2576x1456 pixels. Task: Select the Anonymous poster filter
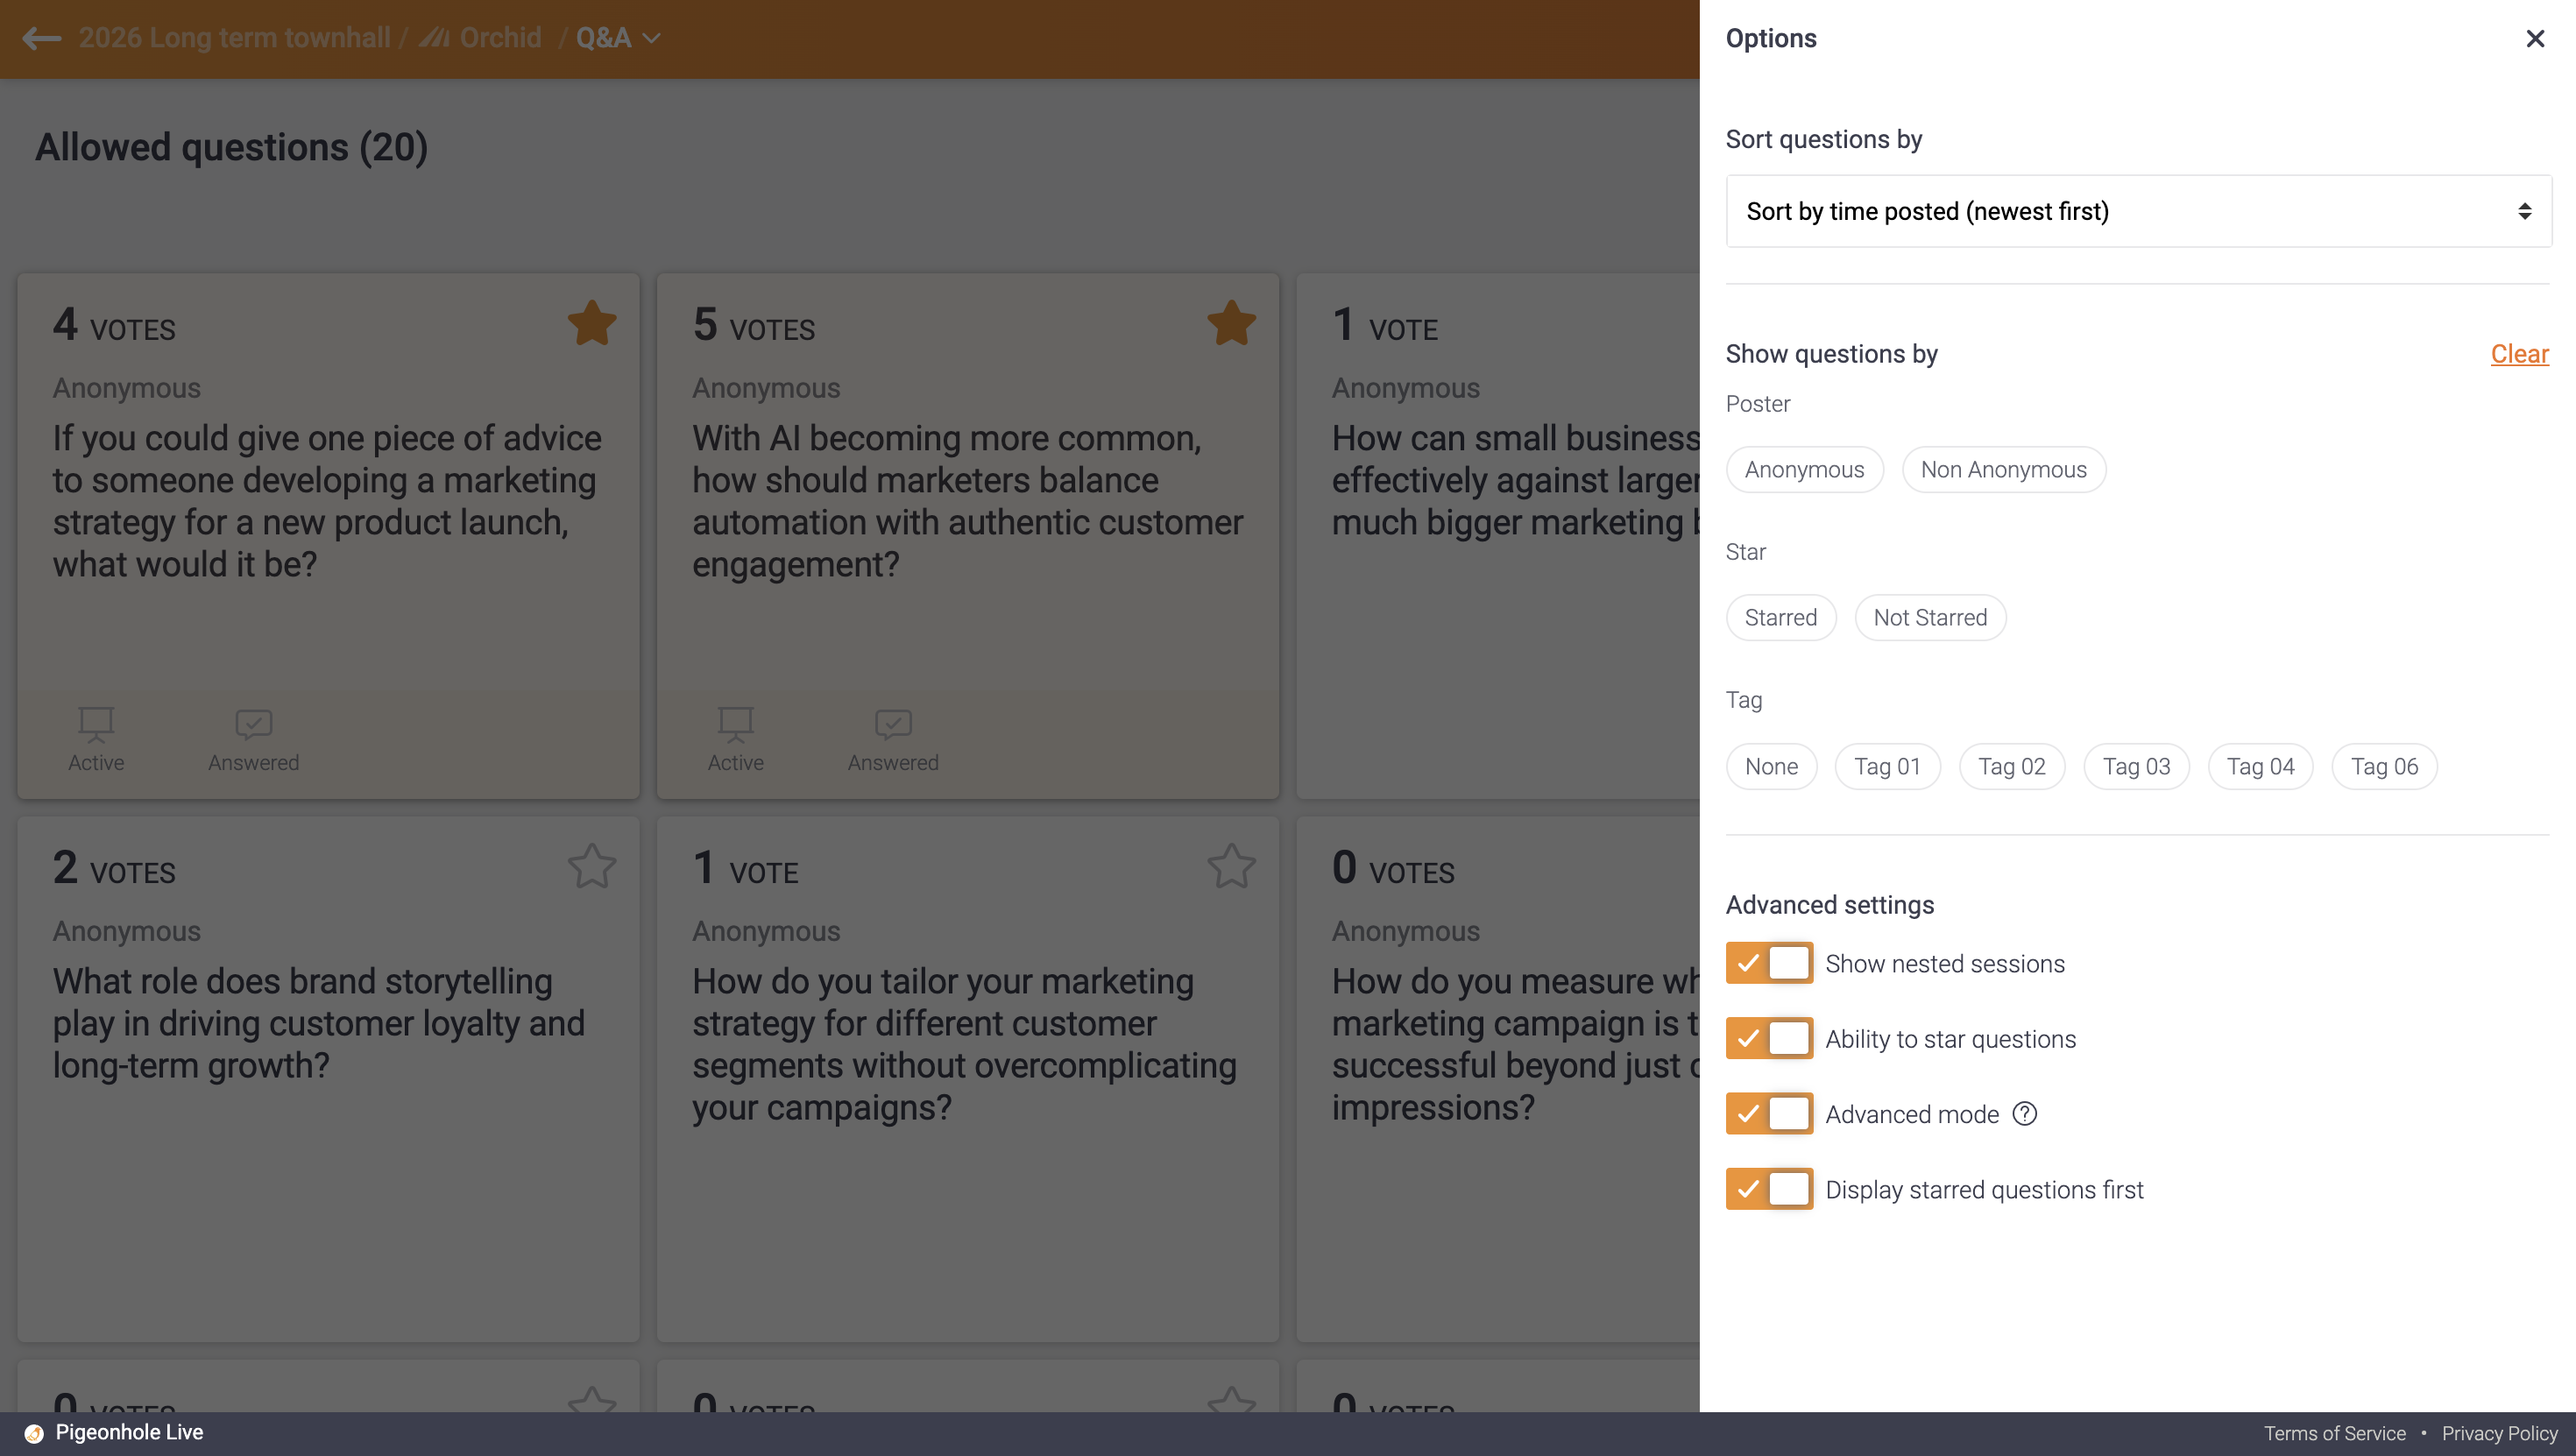pyautogui.click(x=1804, y=469)
